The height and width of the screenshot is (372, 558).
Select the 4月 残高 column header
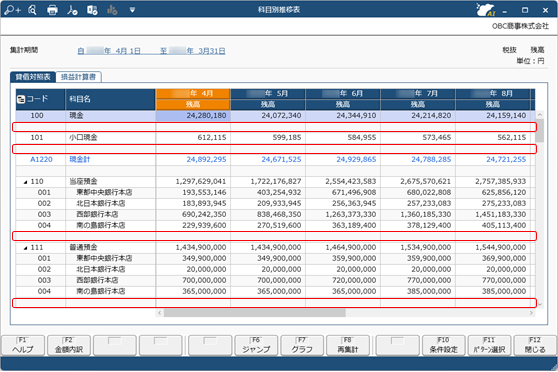coord(193,104)
